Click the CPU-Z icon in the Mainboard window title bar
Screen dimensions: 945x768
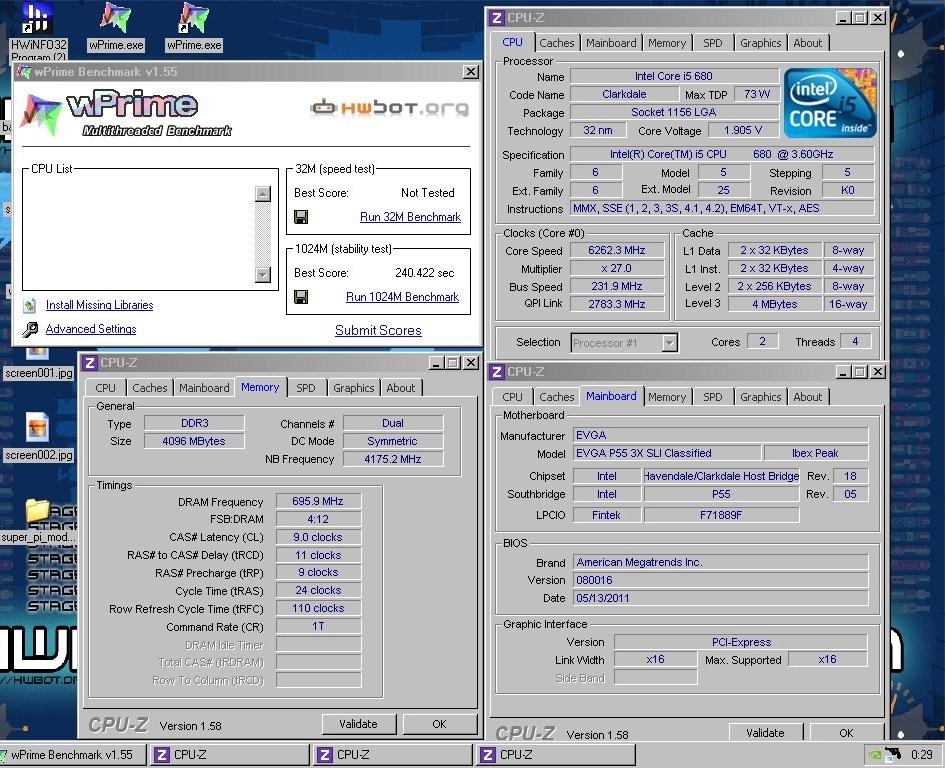(497, 372)
